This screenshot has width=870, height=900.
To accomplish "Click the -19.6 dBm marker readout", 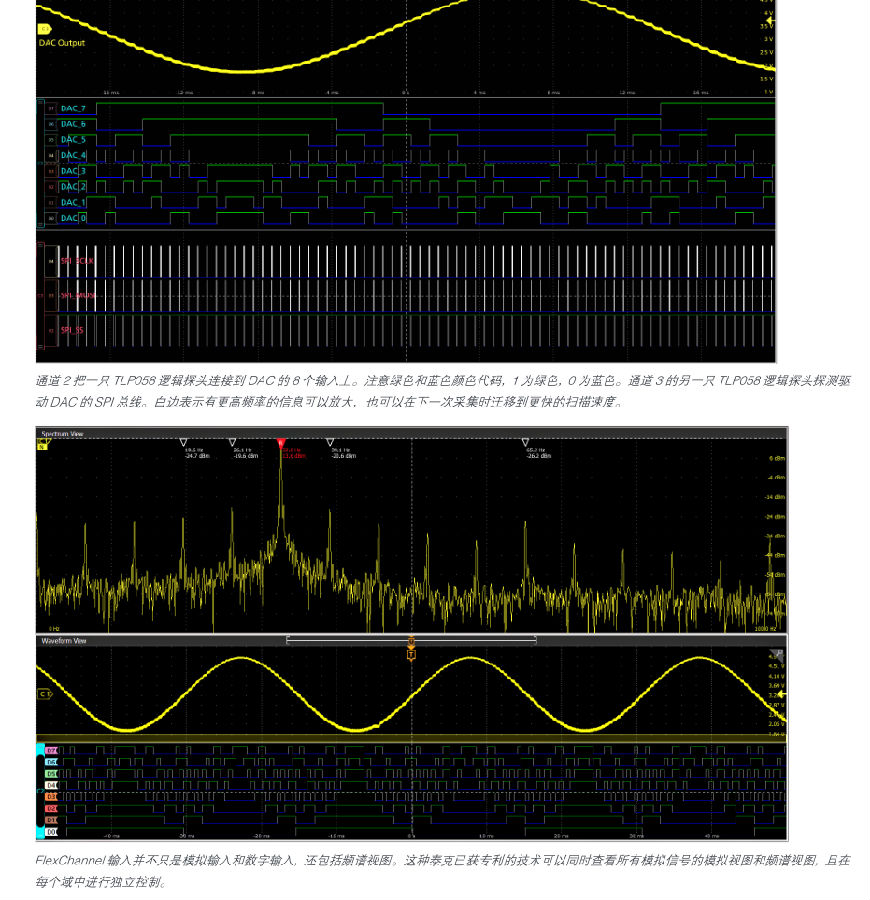I will (x=246, y=453).
